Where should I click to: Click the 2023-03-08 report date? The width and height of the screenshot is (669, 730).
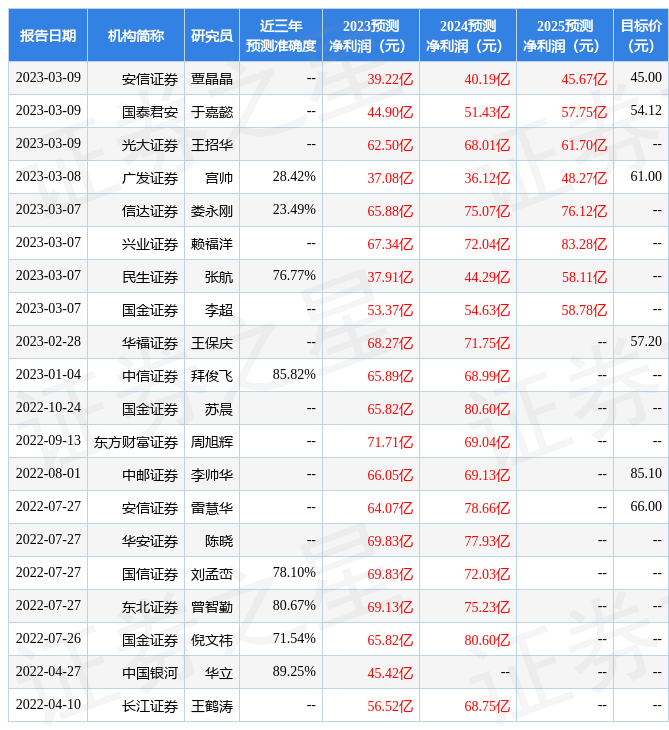(48, 176)
